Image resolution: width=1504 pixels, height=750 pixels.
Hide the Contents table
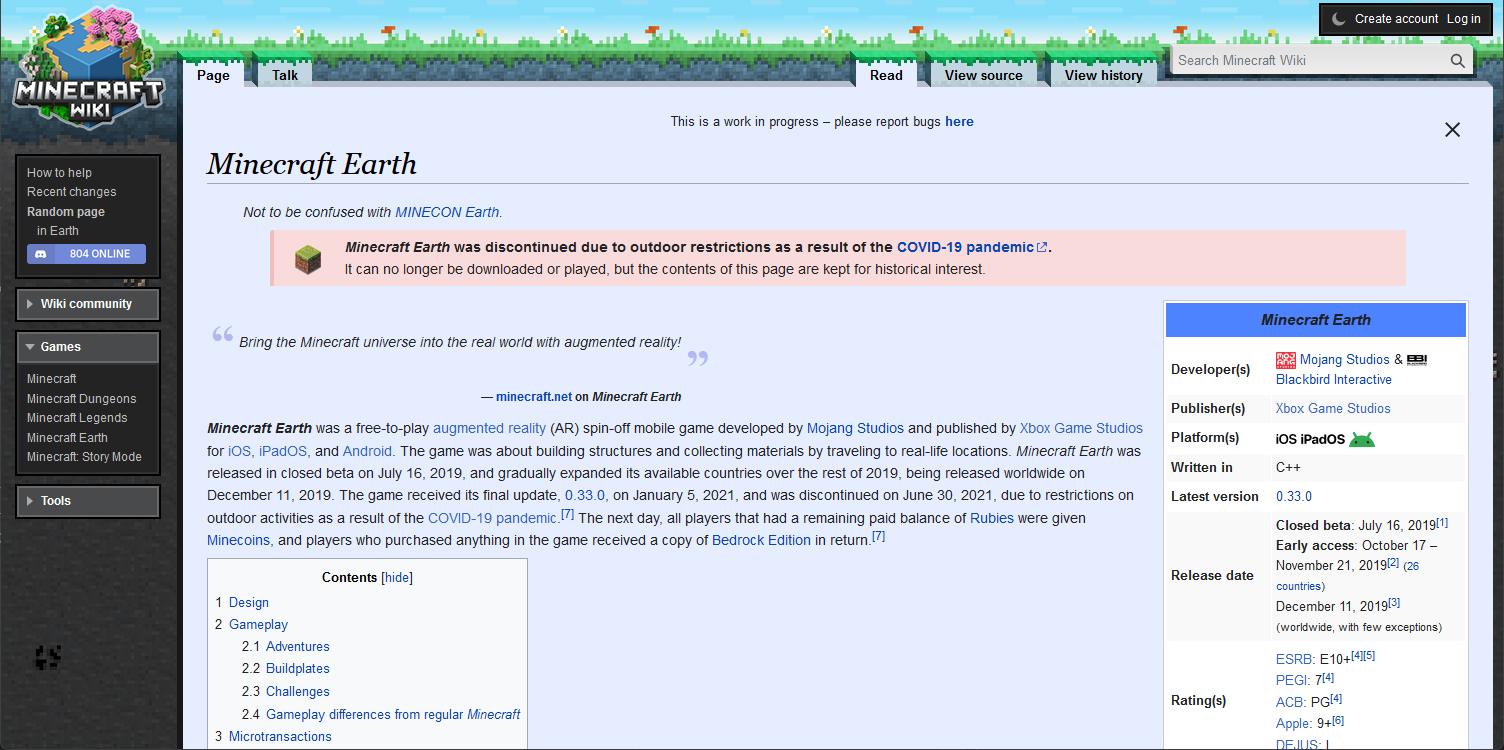(x=397, y=578)
